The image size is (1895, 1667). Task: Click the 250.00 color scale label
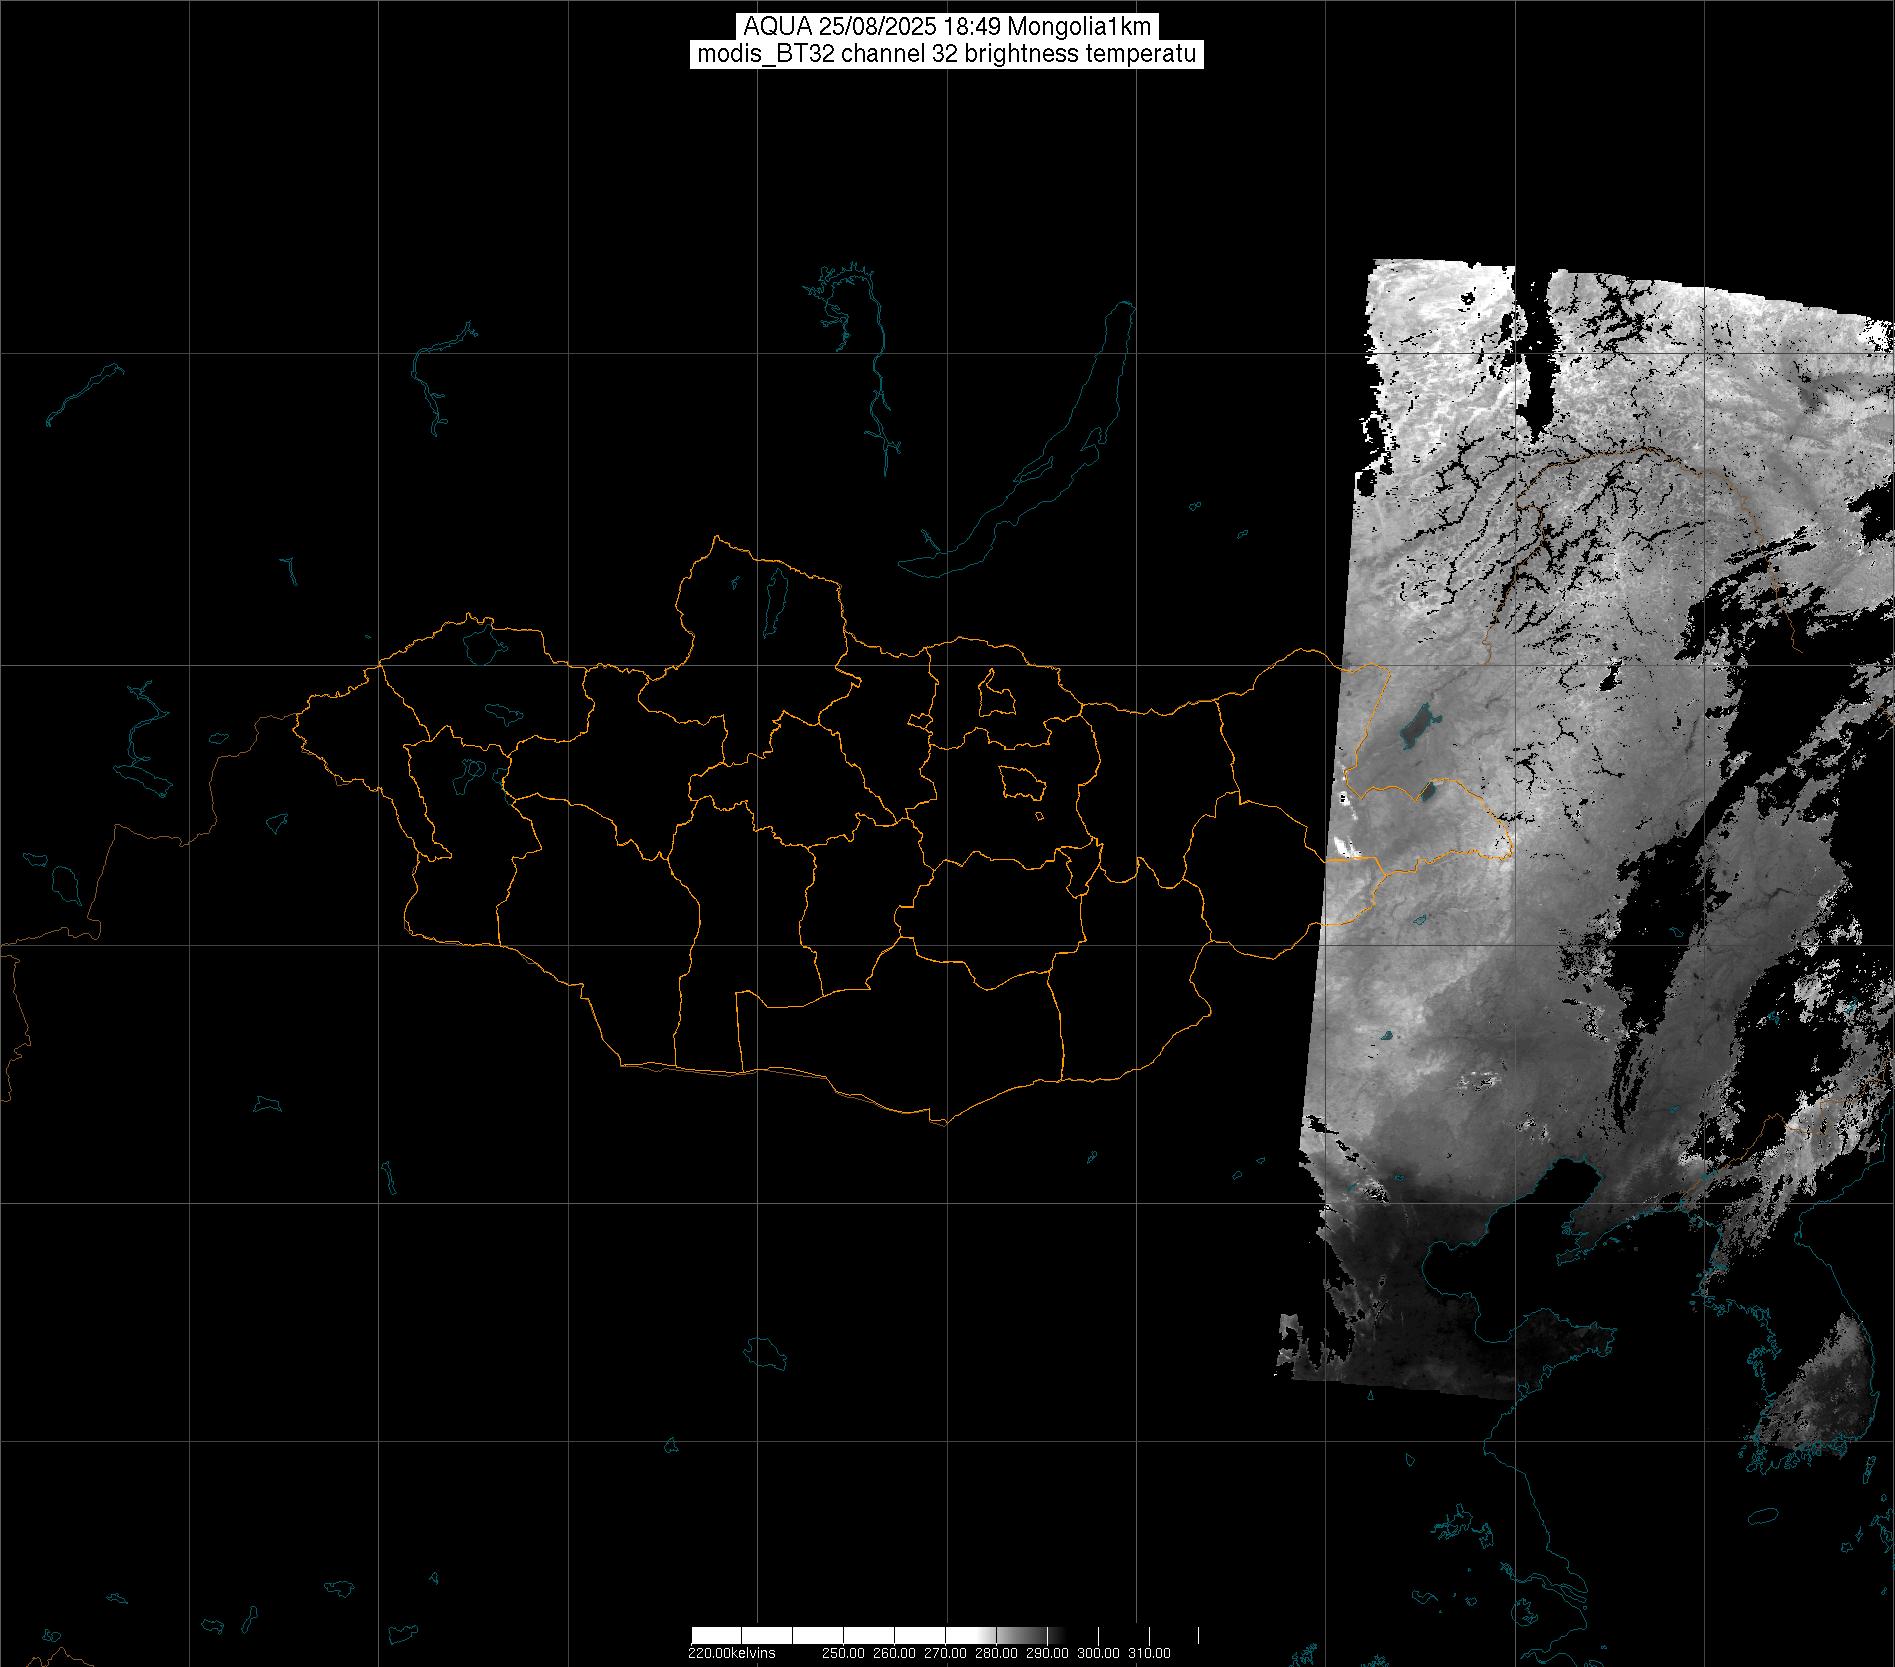click(843, 1653)
